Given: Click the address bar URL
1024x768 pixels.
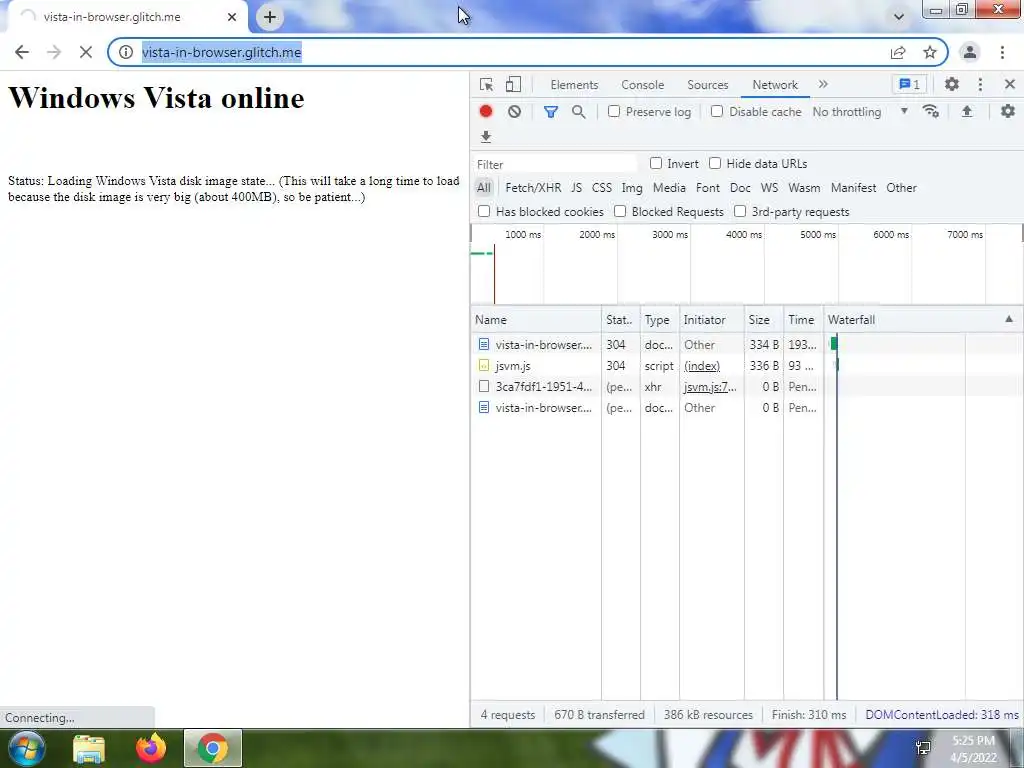Looking at the screenshot, I should (x=221, y=52).
